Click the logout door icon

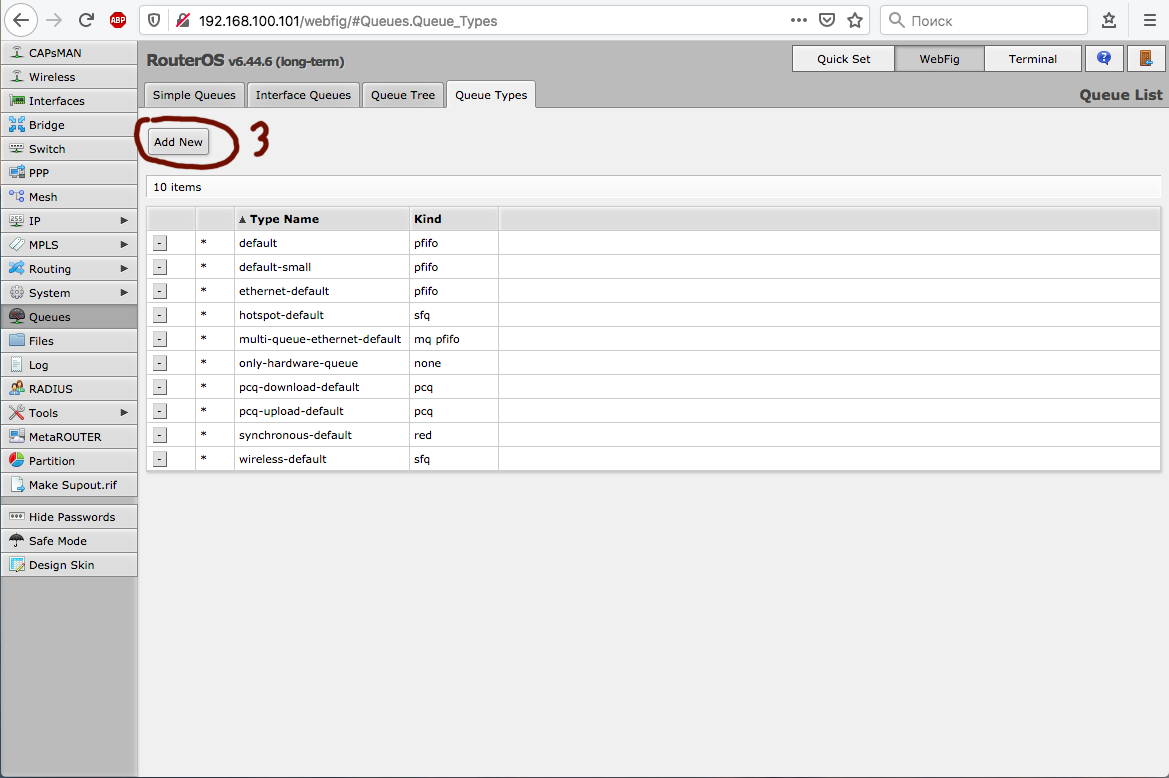tap(1146, 58)
